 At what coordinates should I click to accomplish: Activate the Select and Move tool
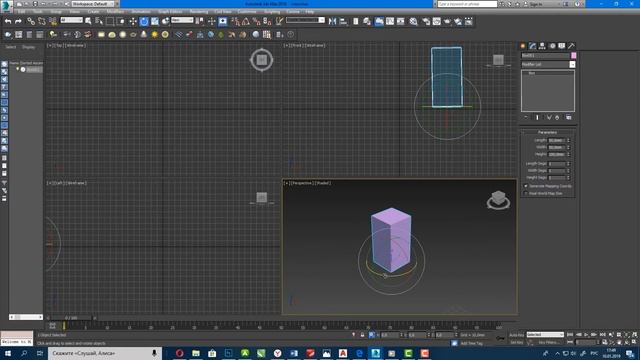coord(133,21)
